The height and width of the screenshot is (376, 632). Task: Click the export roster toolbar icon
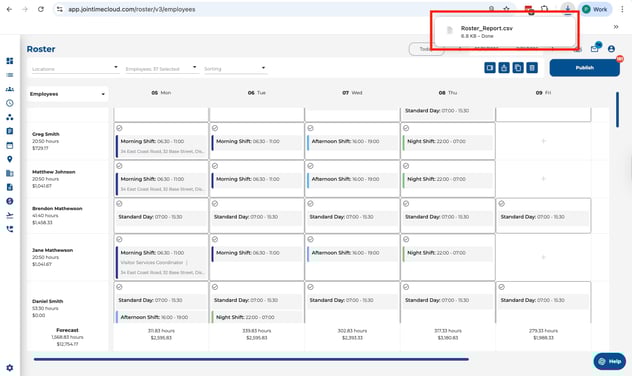coord(504,68)
